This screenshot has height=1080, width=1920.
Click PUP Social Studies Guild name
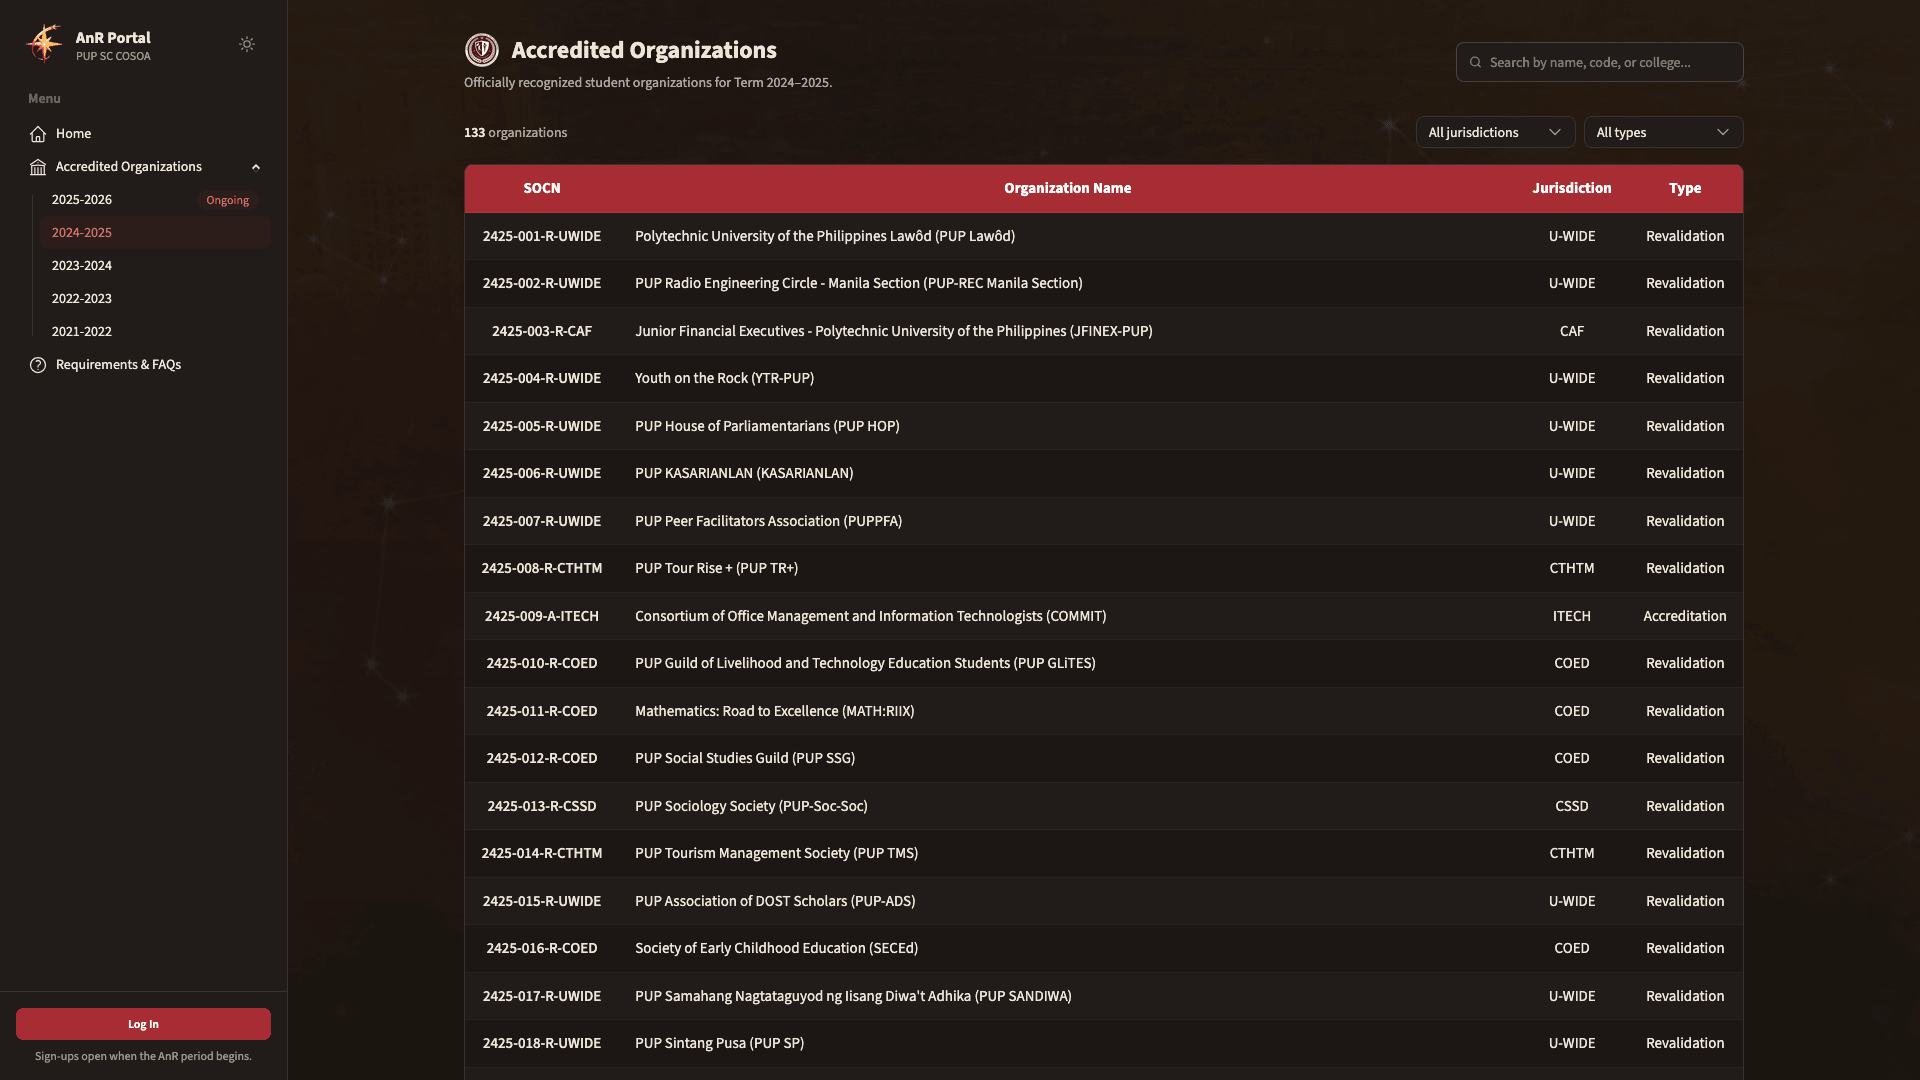(744, 758)
